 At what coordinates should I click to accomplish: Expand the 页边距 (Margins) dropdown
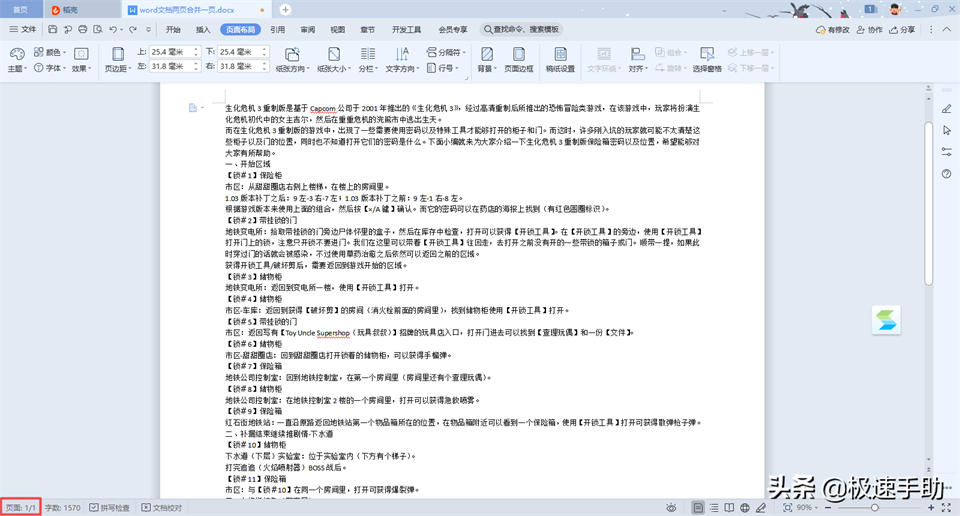click(x=116, y=69)
